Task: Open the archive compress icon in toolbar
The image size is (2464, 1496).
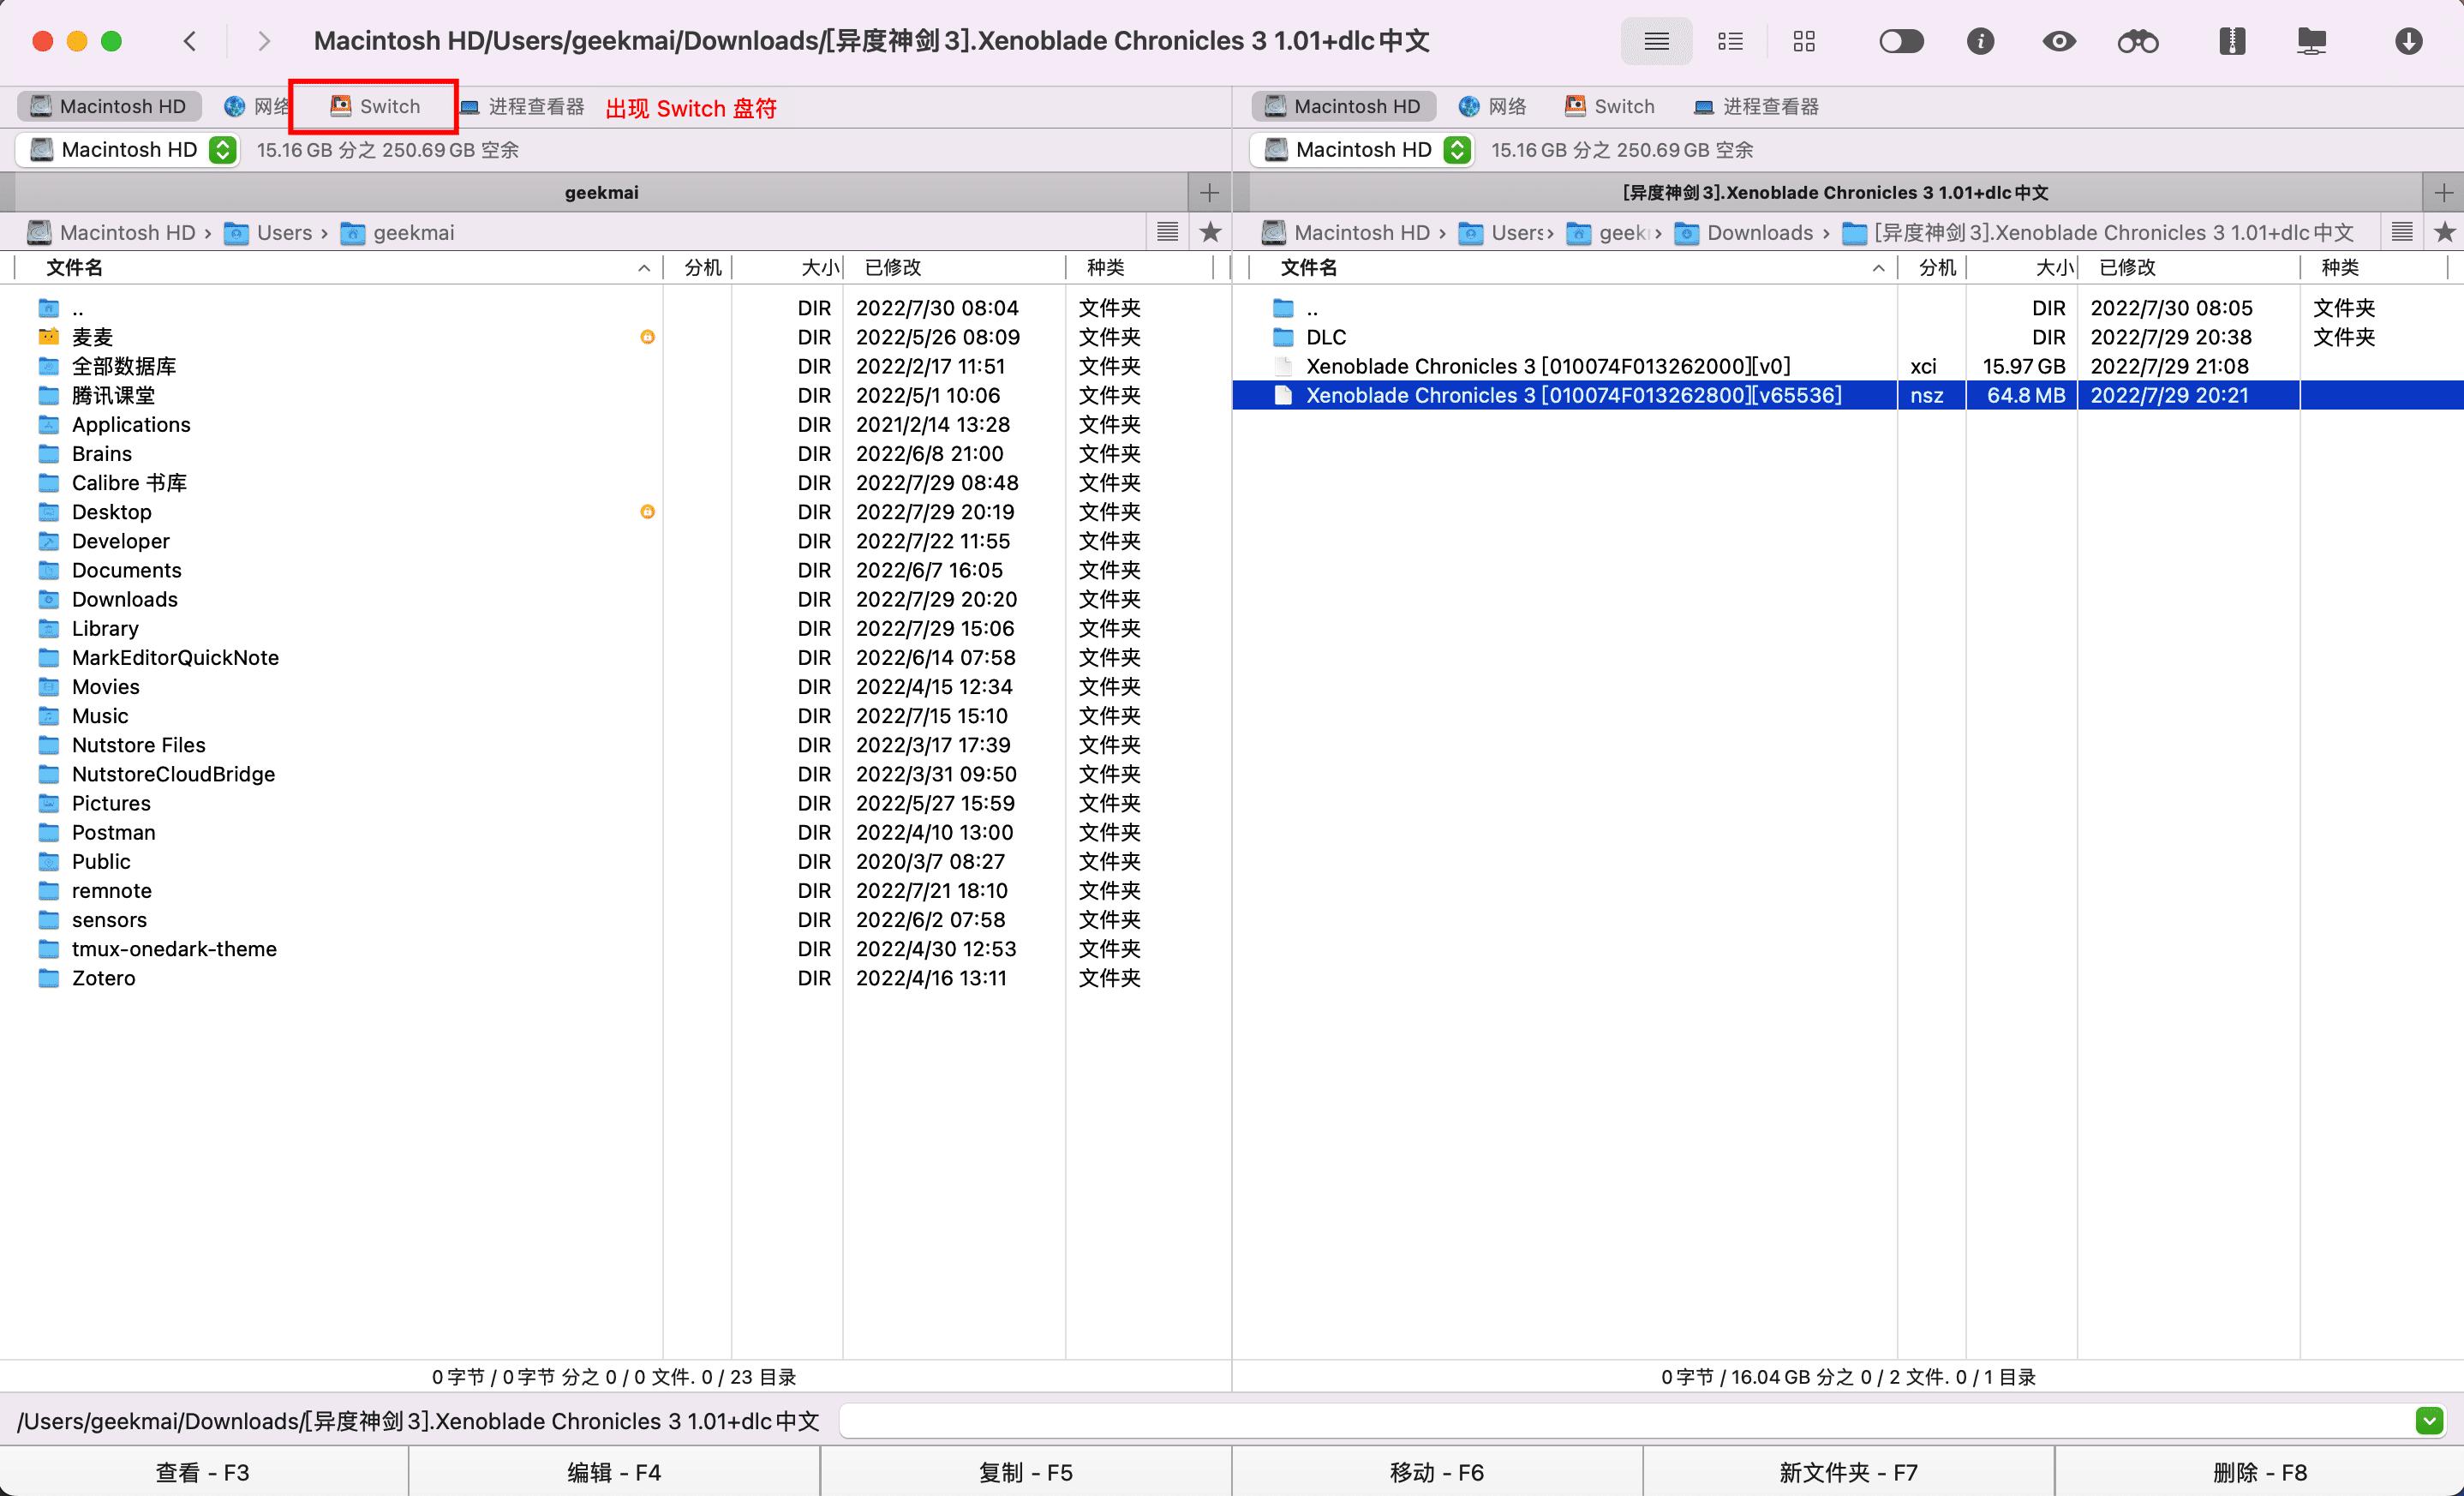Action: 2232,41
